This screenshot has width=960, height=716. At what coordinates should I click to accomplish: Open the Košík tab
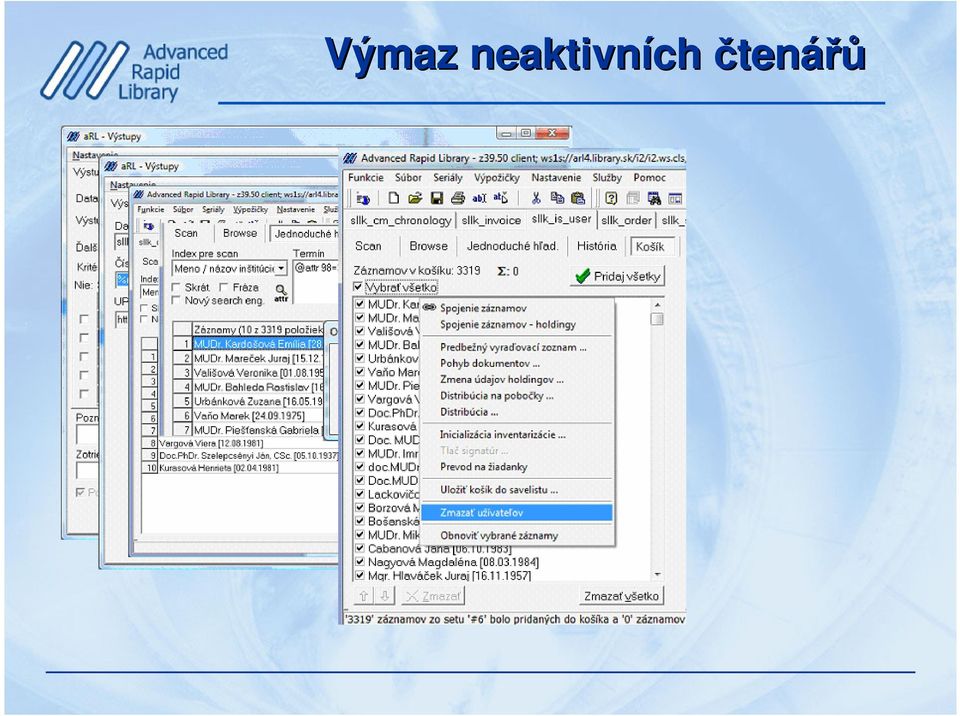652,246
